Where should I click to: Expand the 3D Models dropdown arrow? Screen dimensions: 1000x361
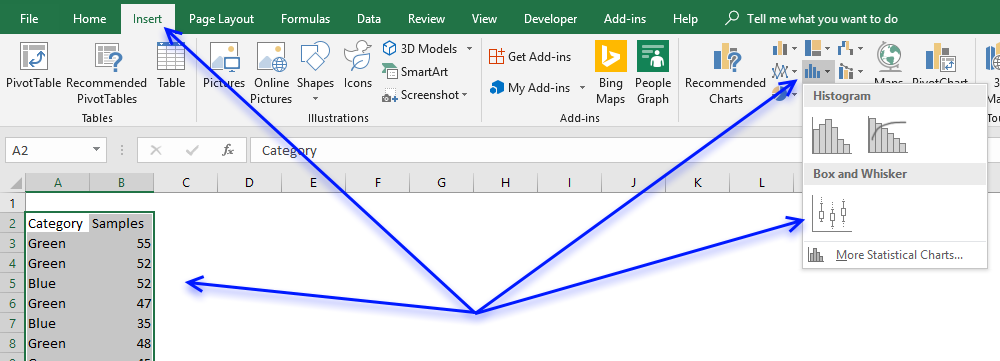pos(469,48)
